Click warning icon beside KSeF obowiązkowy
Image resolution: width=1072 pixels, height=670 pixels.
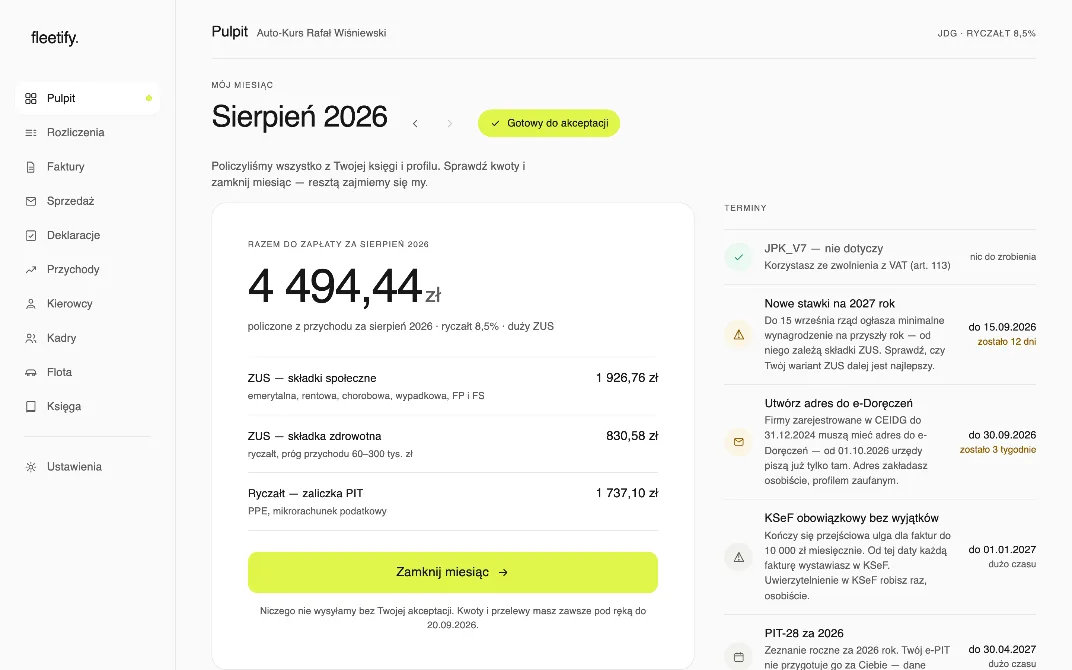(738, 557)
